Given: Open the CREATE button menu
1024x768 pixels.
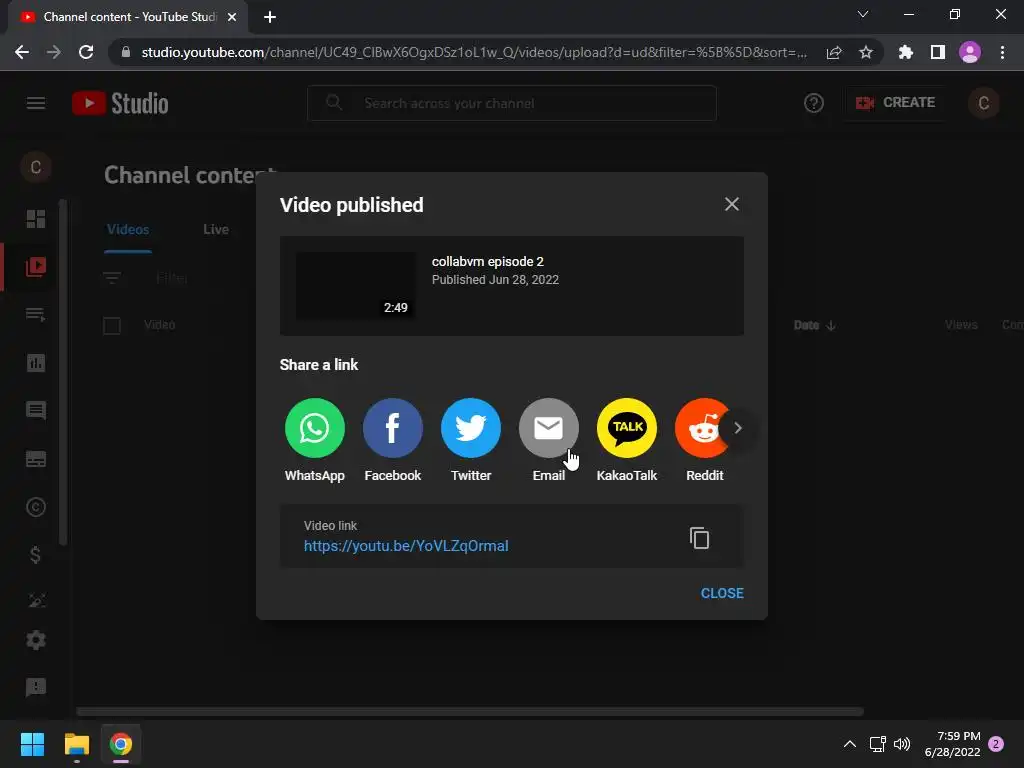Looking at the screenshot, I should point(895,103).
